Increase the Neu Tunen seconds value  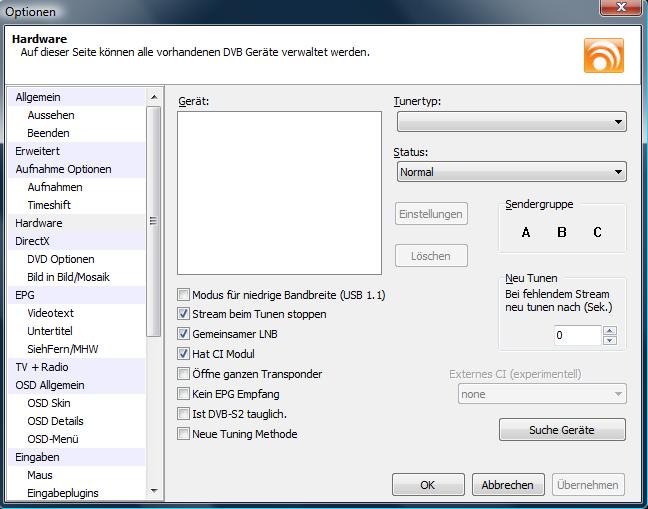[x=610, y=330]
